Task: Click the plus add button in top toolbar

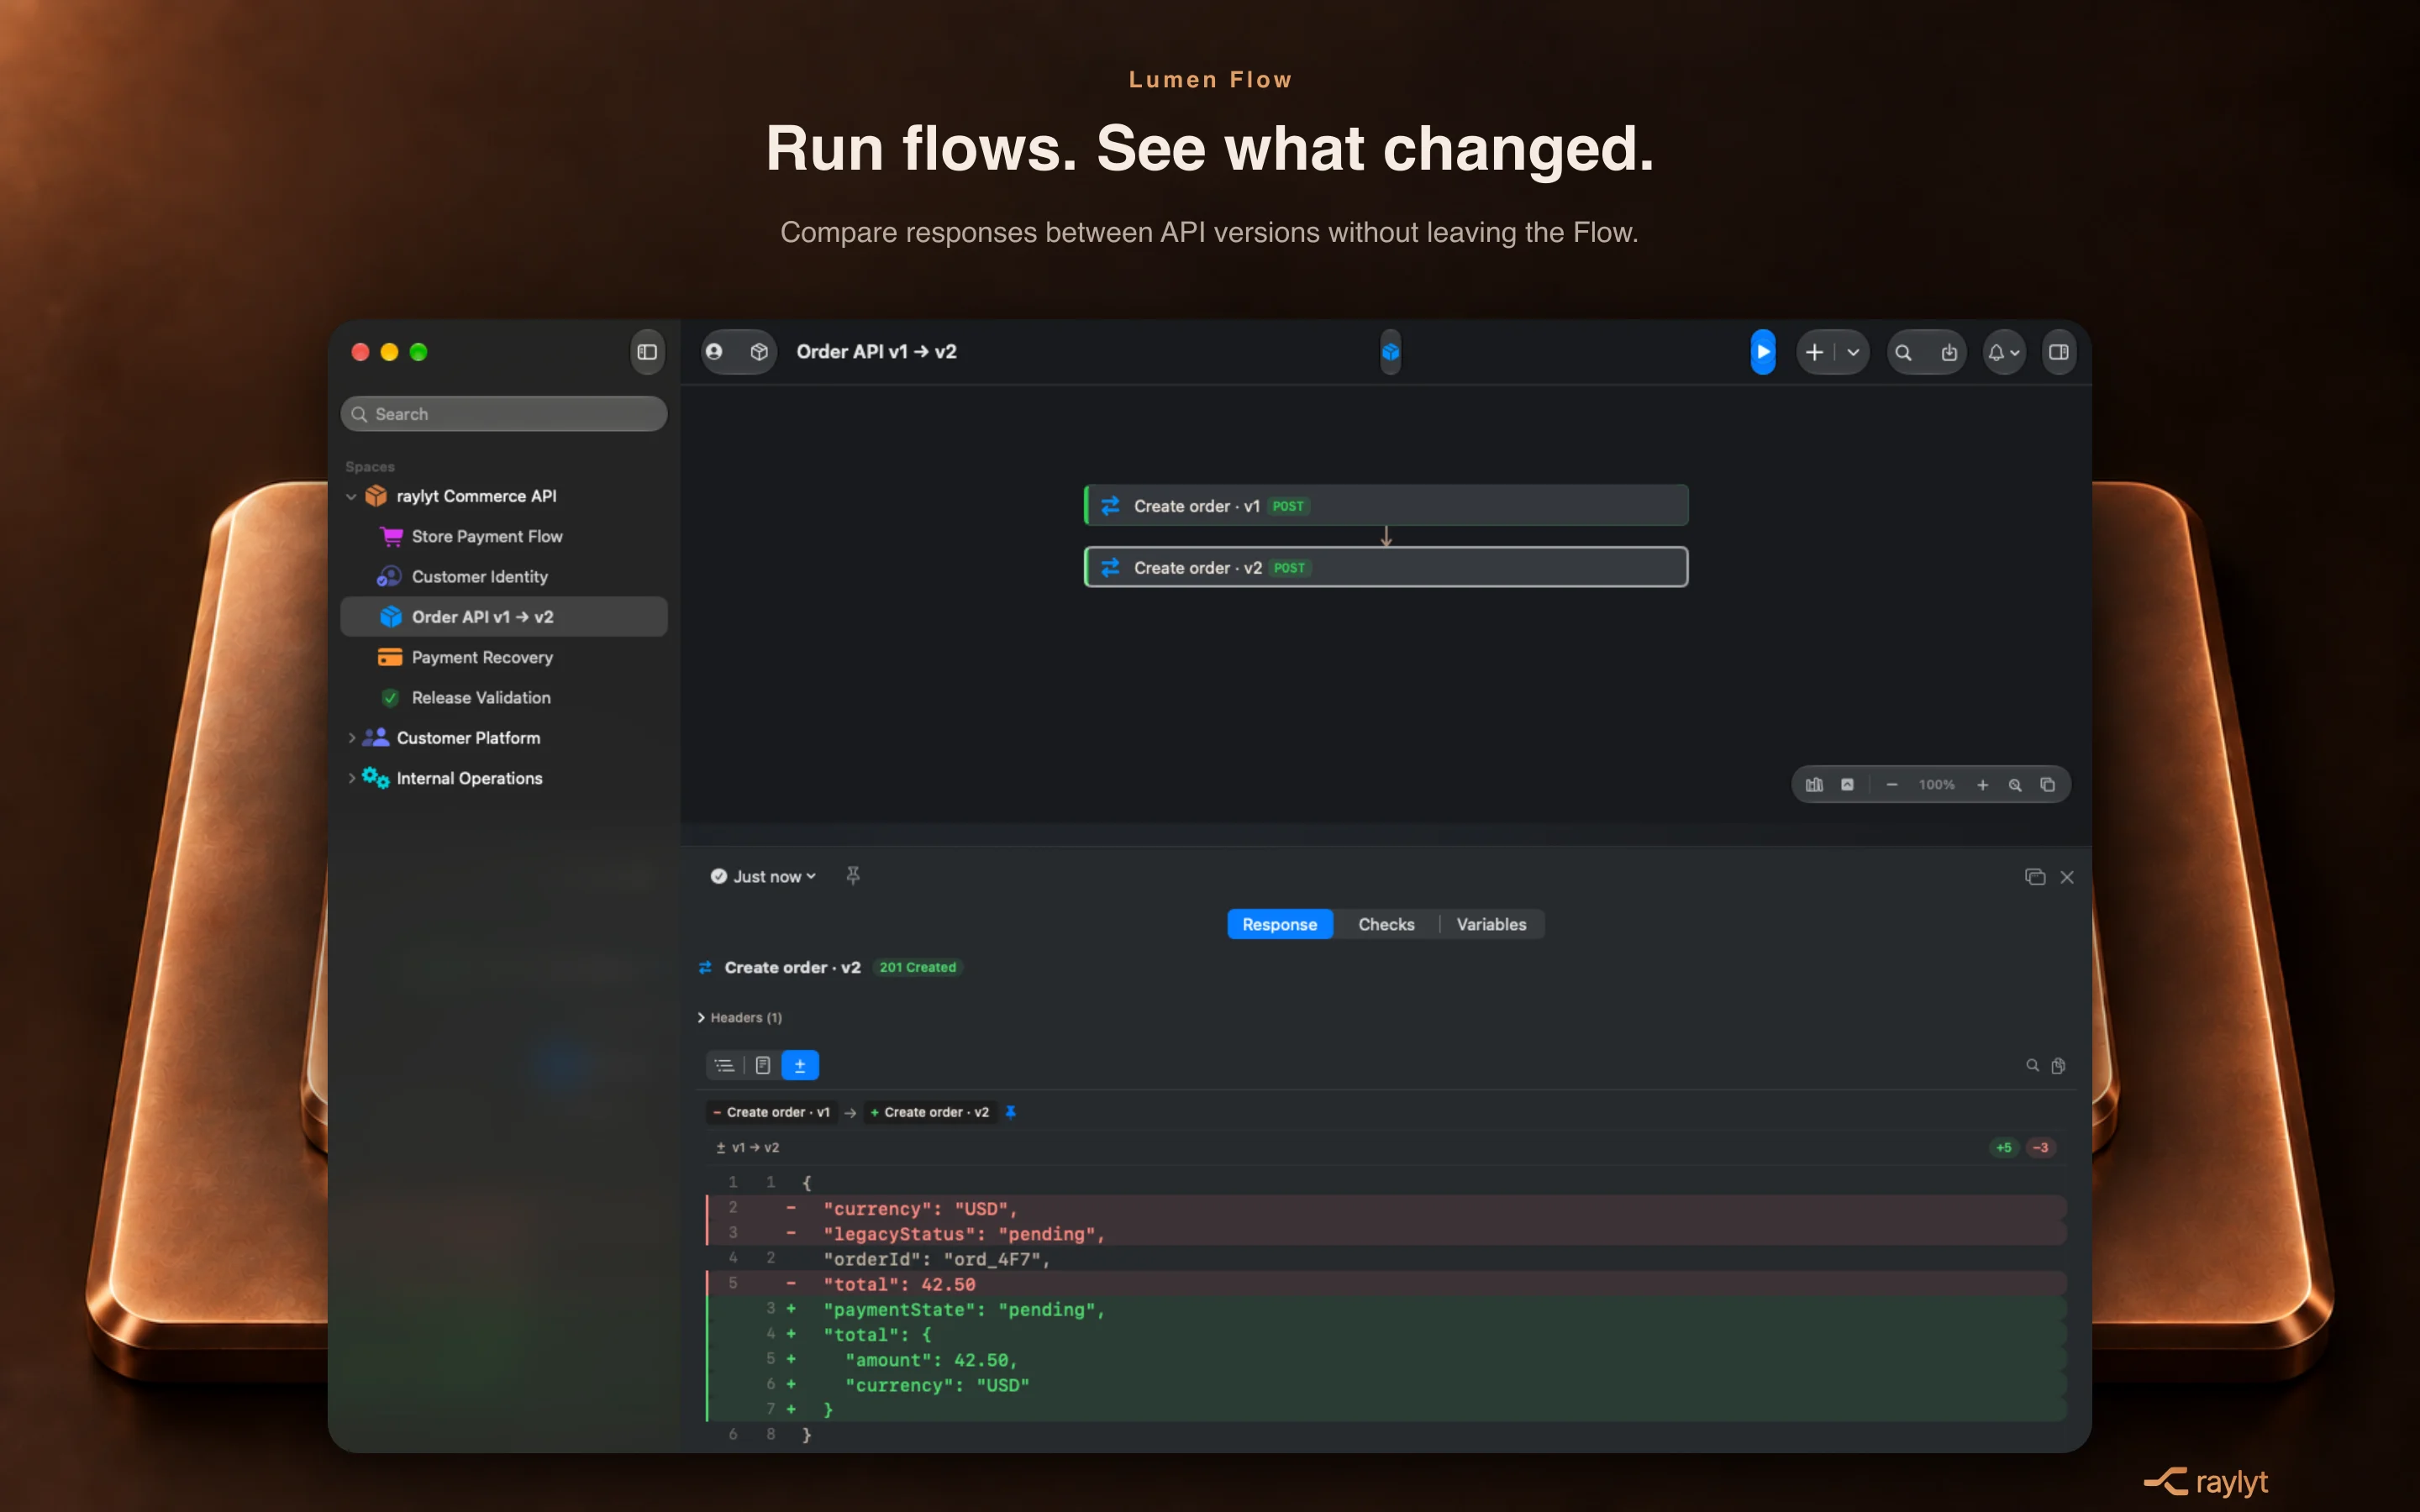Action: 1815,352
